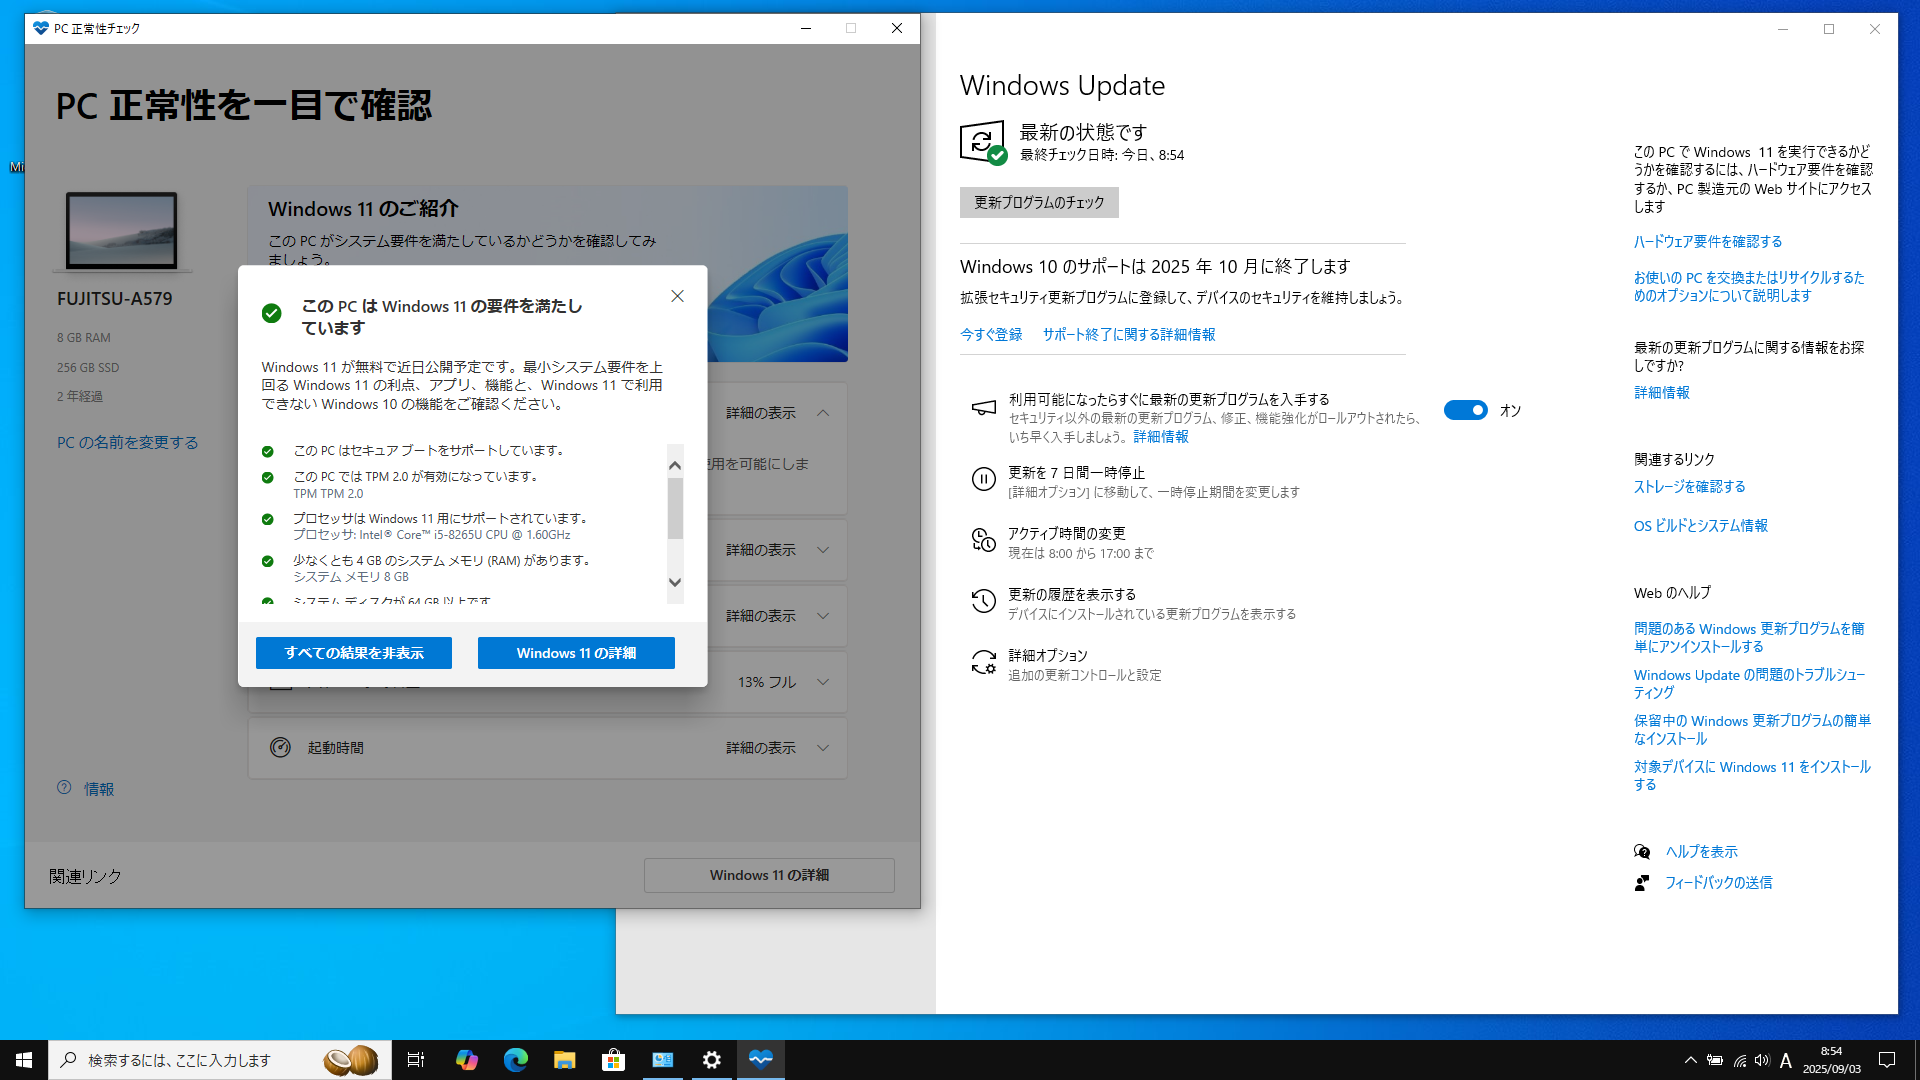Click the 情報 question mark icon

(x=64, y=787)
